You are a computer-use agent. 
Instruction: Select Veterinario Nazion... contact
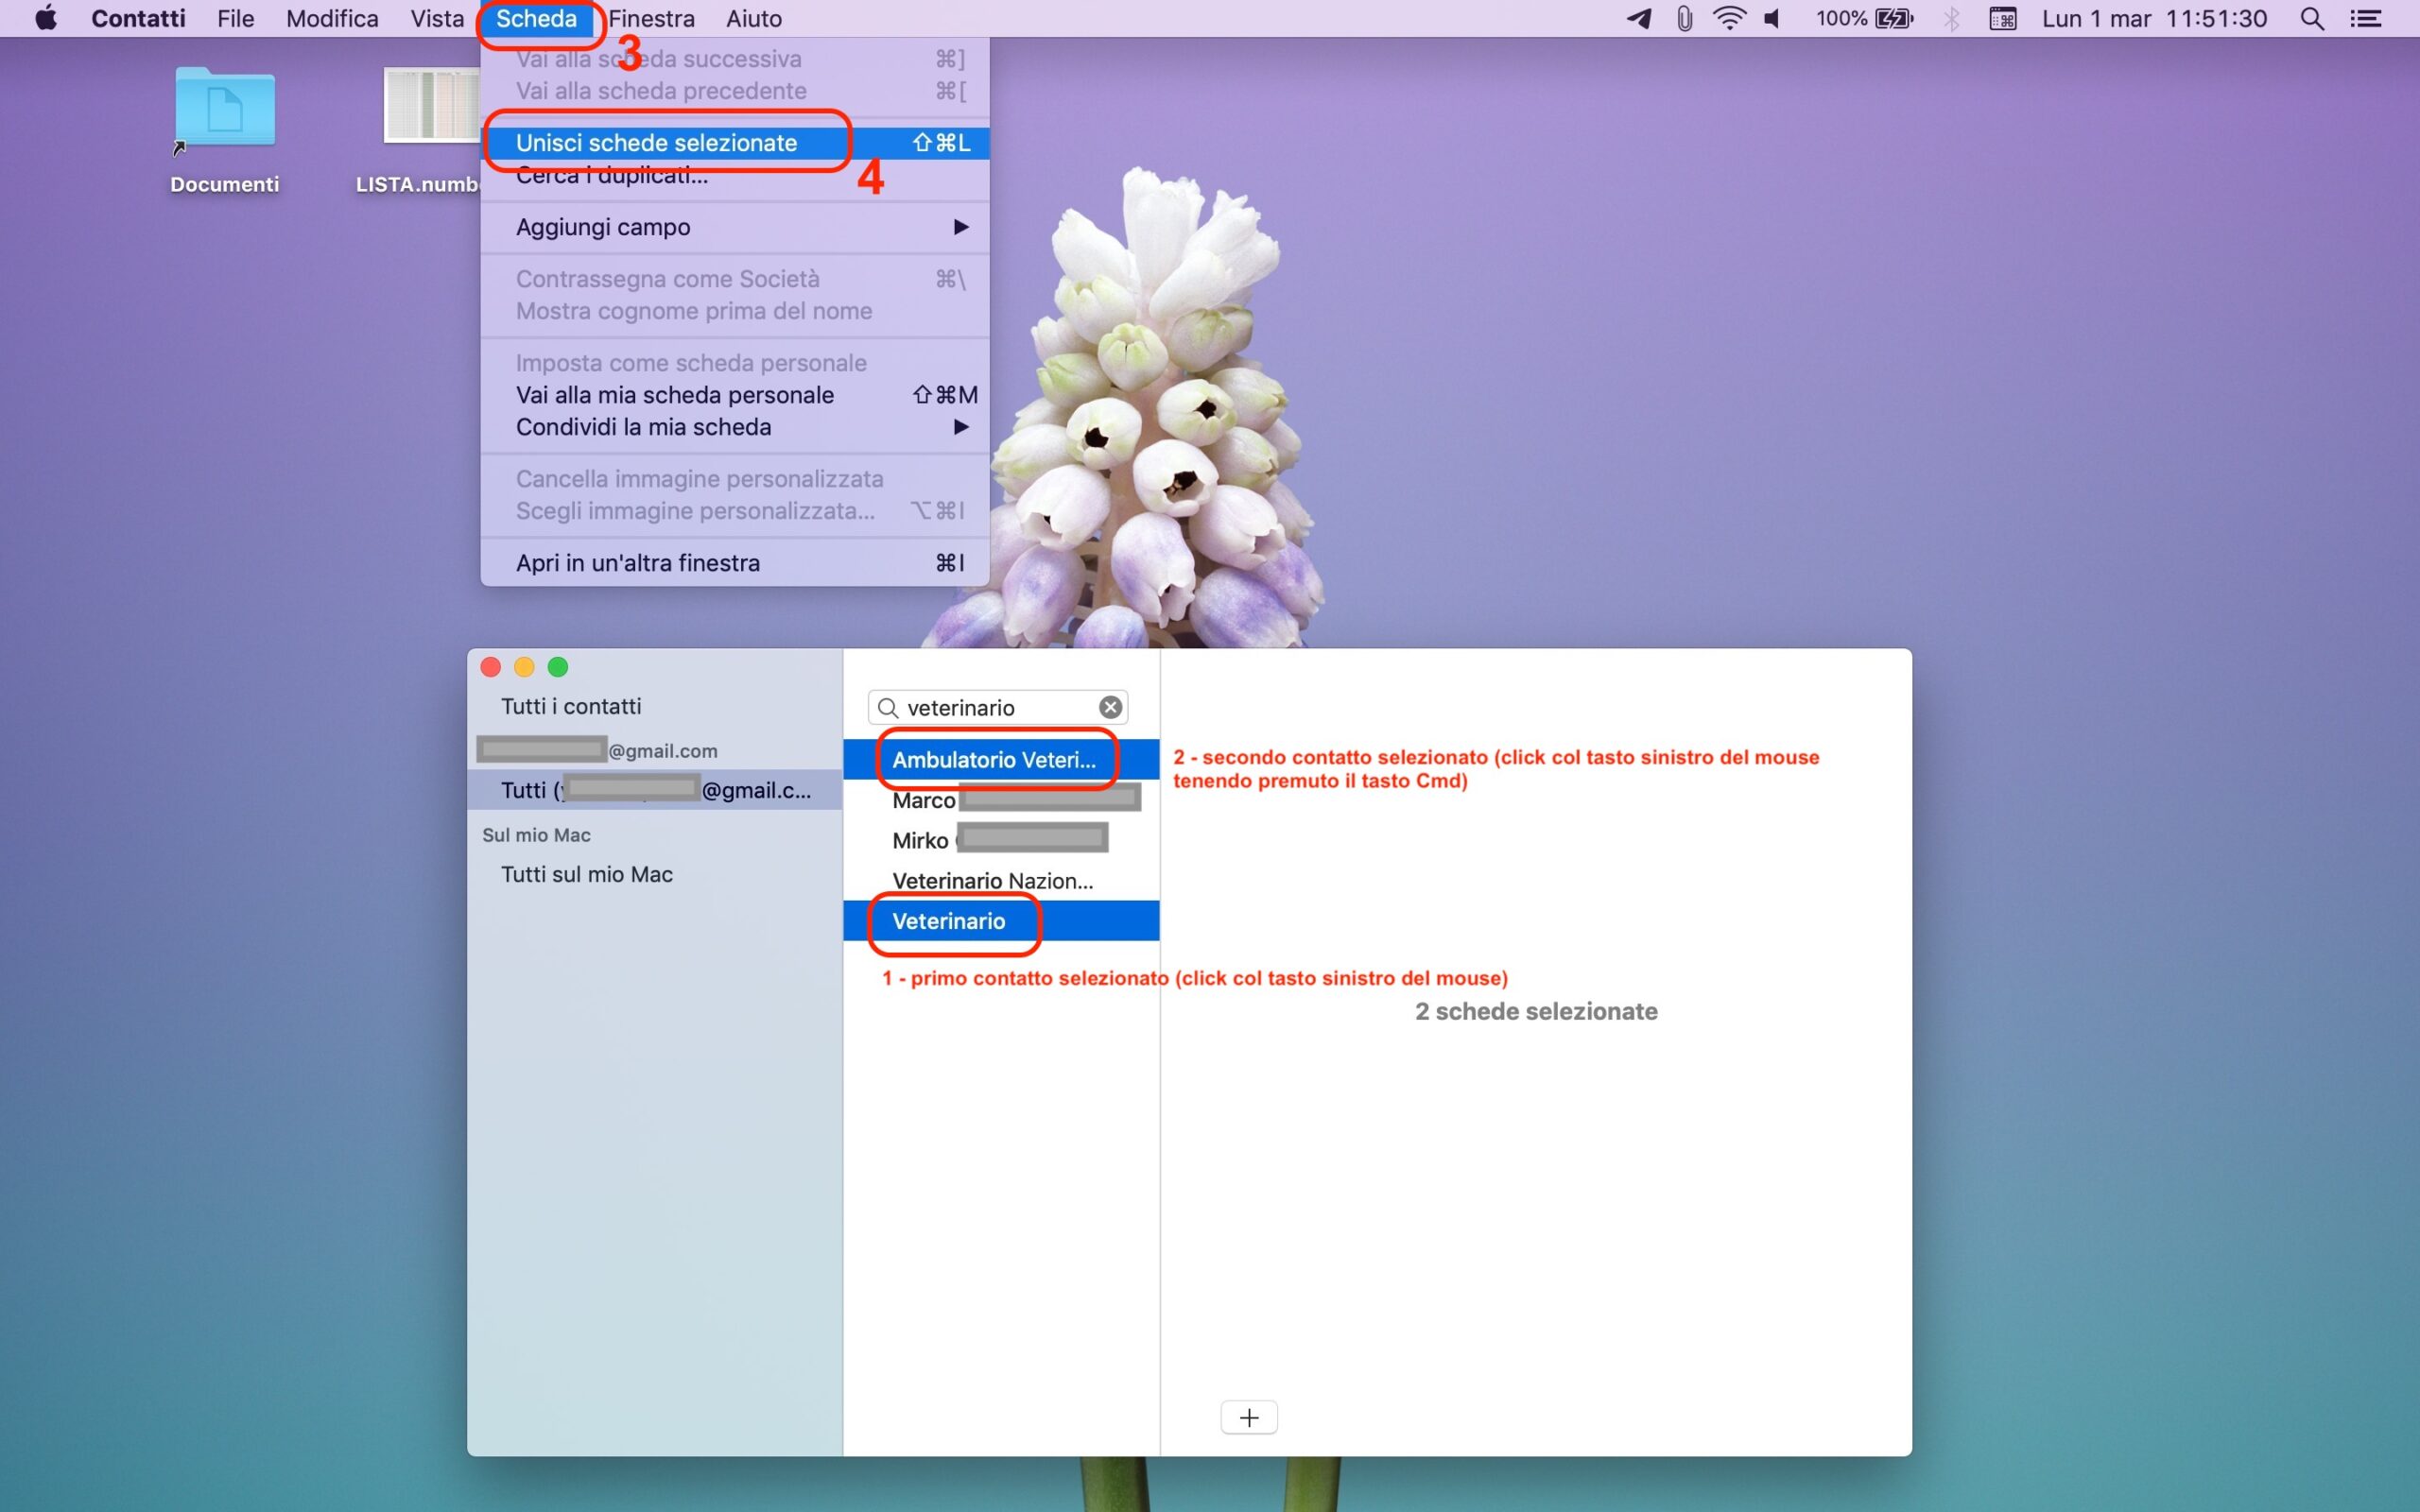coord(992,880)
